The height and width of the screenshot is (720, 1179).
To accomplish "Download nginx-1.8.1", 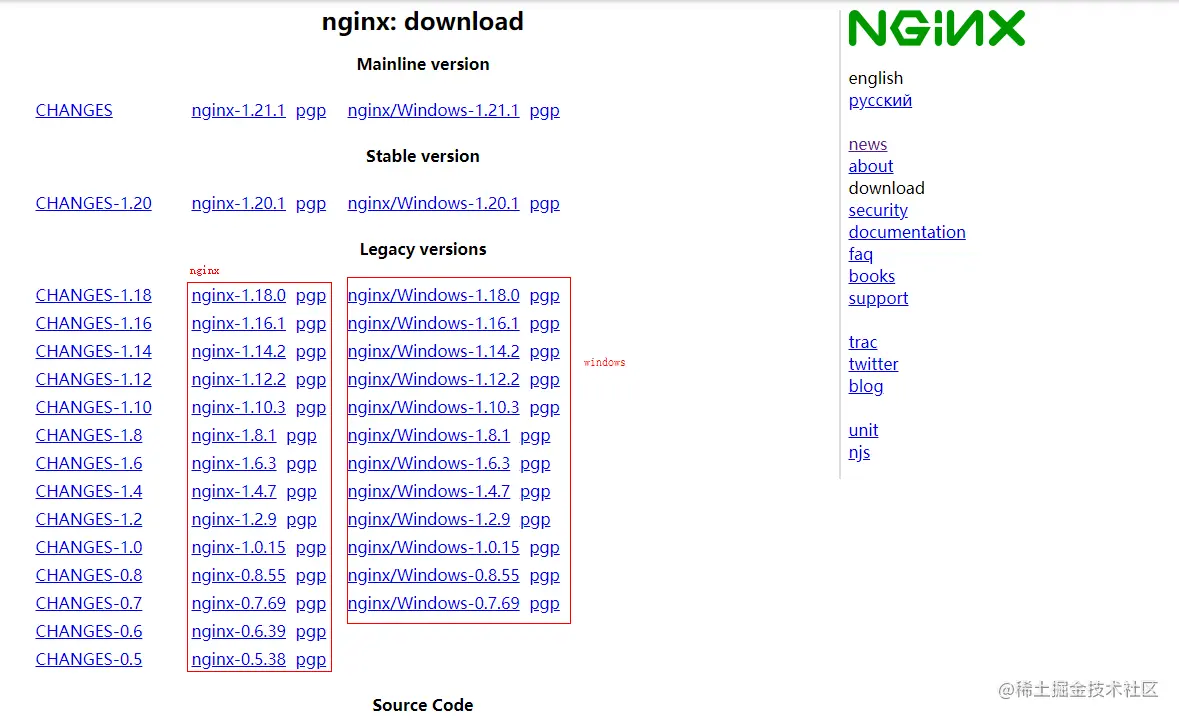I will coord(234,435).
